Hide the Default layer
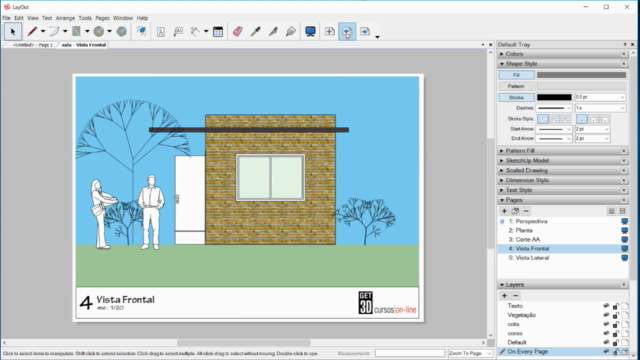Image resolution: width=640 pixels, height=360 pixels. 606,342
